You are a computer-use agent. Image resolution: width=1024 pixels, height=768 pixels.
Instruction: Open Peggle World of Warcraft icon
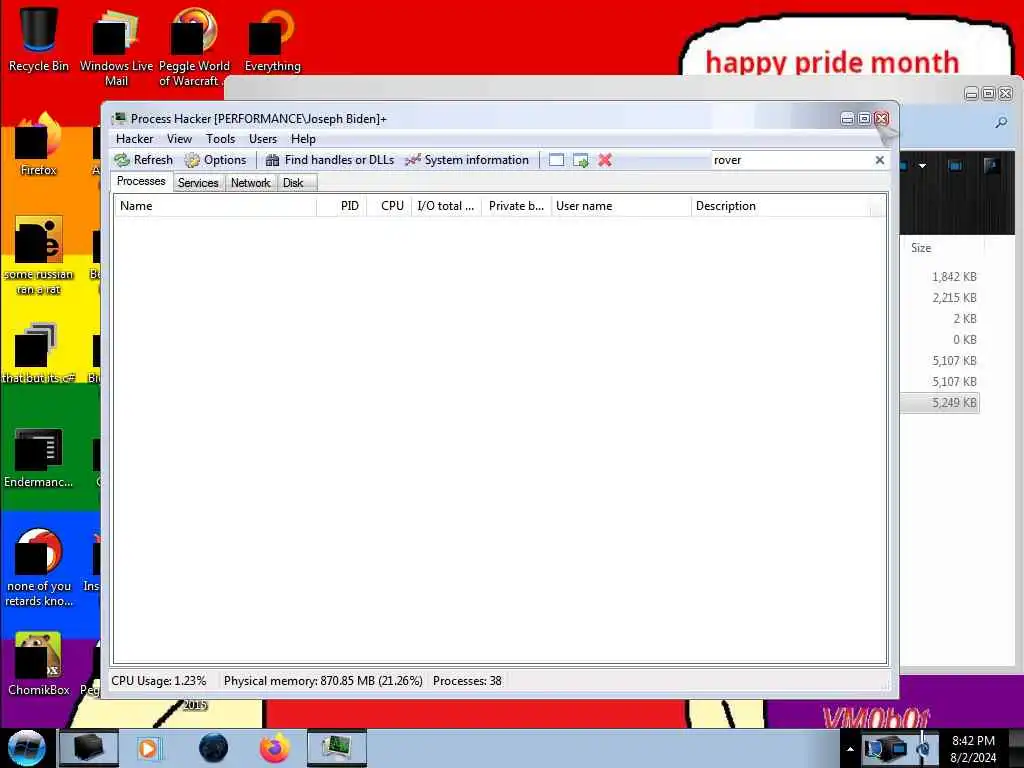pos(194,47)
